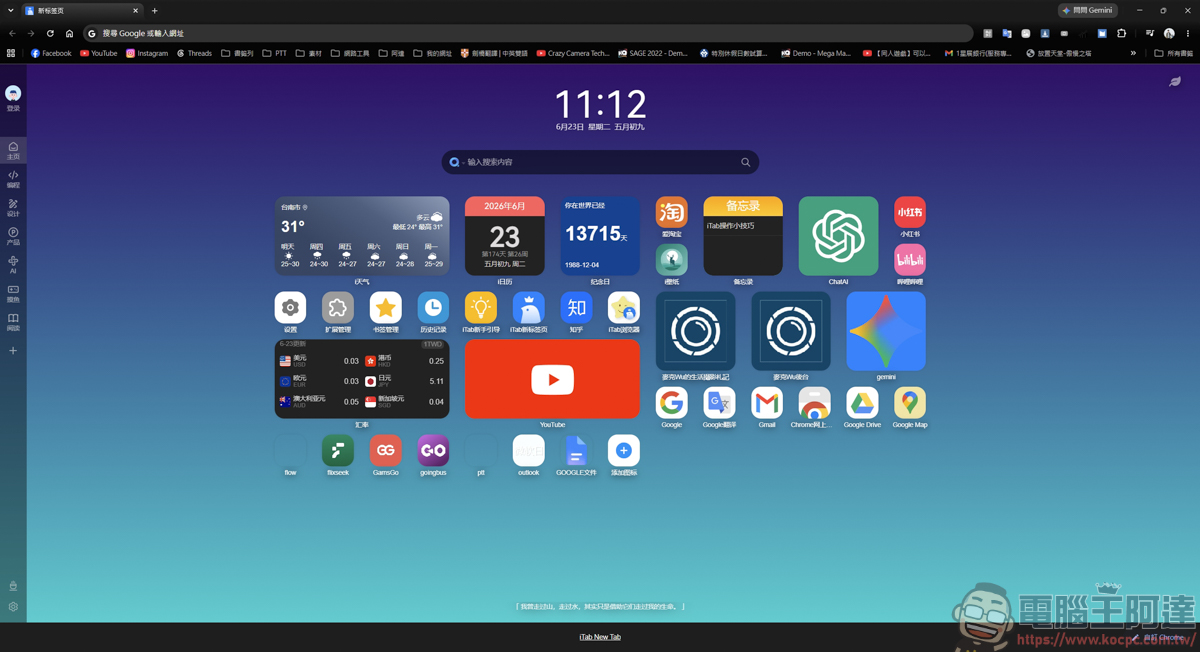Image resolution: width=1200 pixels, height=652 pixels.
Task: Select the 主页 home sidebar tab
Action: pos(13,151)
